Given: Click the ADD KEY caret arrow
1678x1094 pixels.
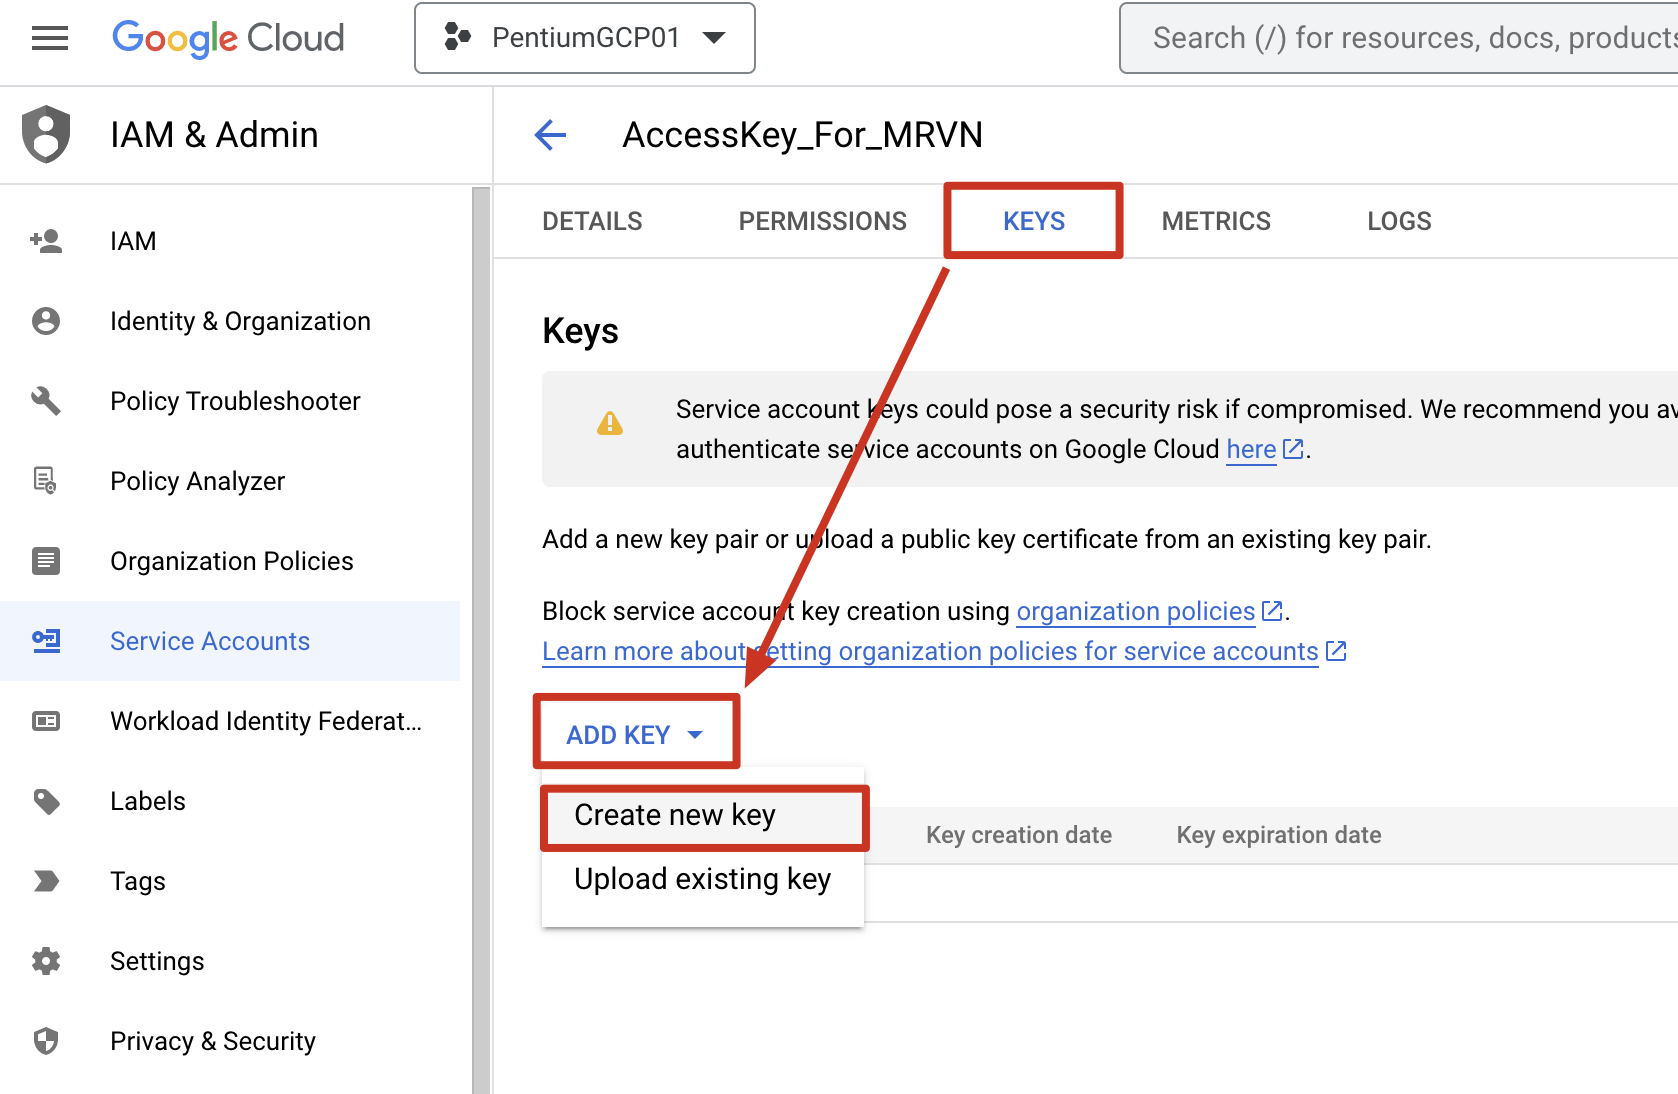Looking at the screenshot, I should (x=695, y=735).
